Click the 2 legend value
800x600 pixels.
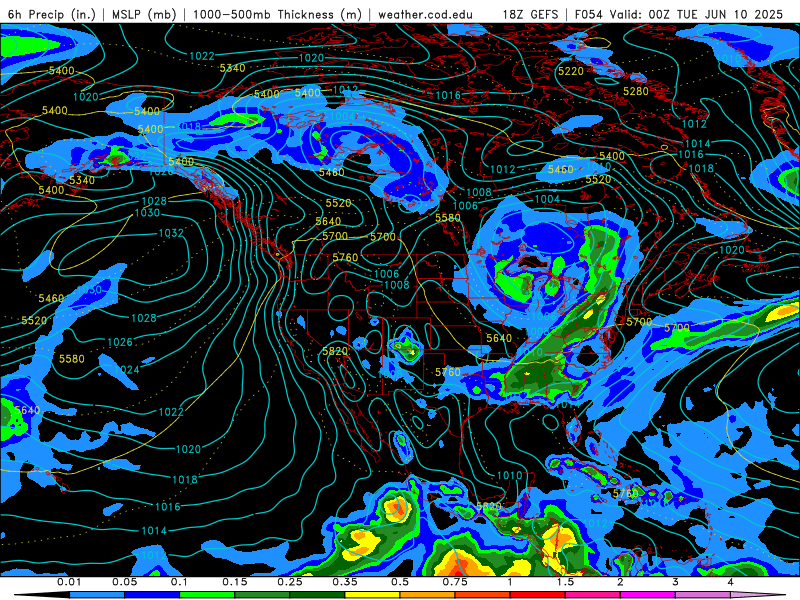(620, 582)
